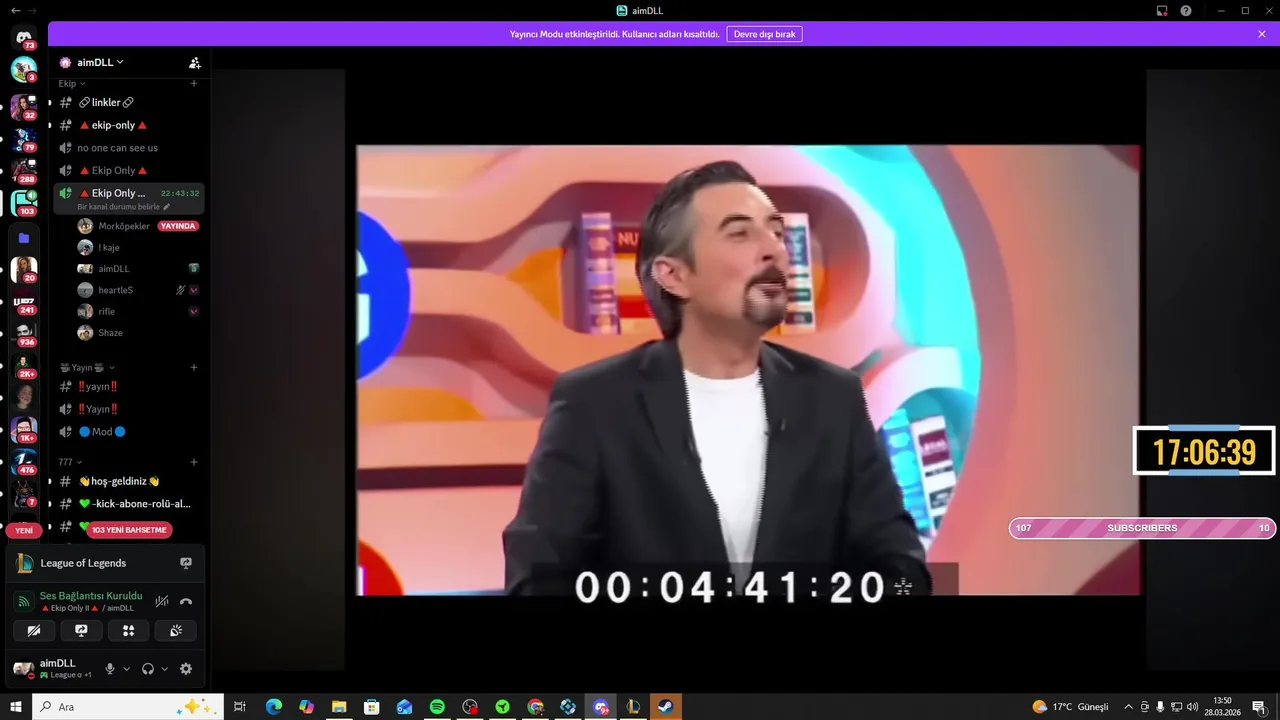The width and height of the screenshot is (1280, 720).
Task: Open the Discord help icon in title bar
Action: [x=1186, y=11]
